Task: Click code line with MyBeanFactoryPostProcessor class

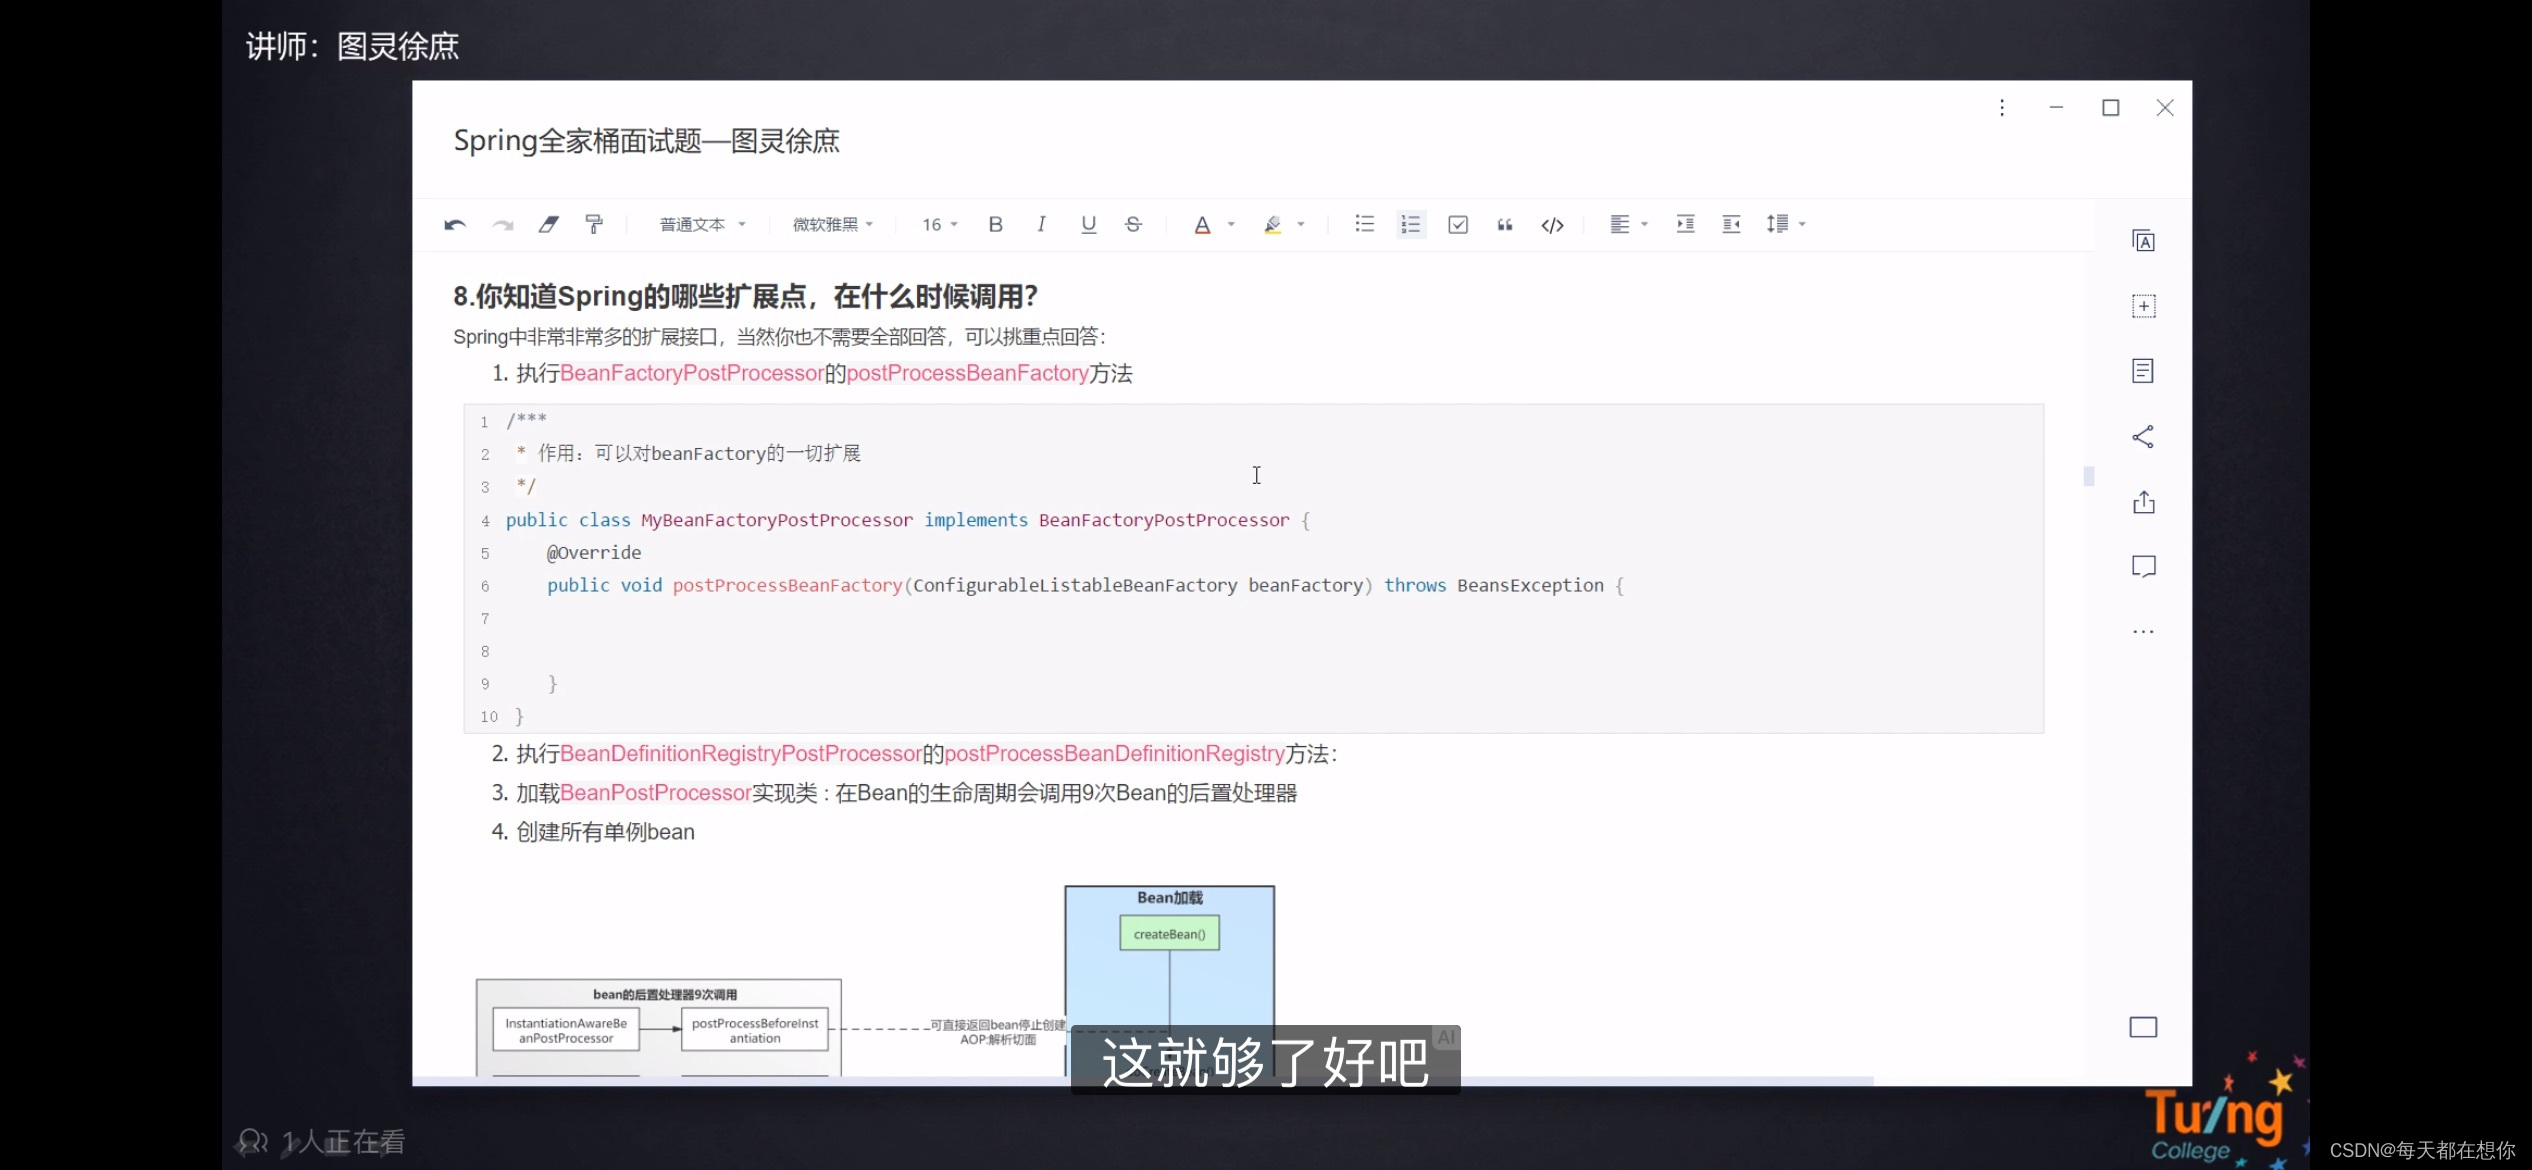Action: tap(907, 520)
